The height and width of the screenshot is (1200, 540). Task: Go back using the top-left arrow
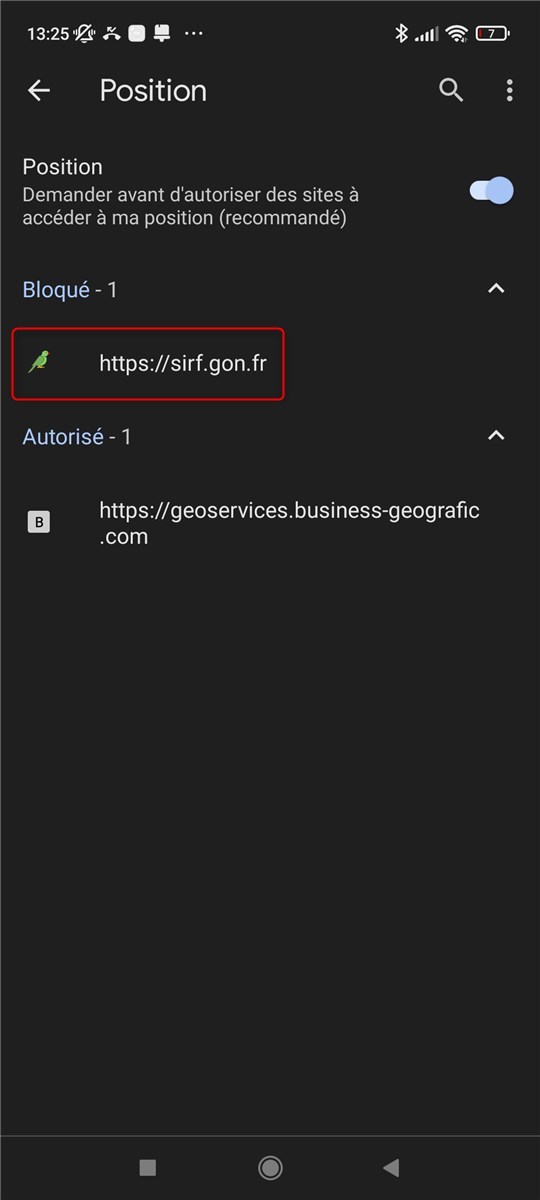coord(39,90)
